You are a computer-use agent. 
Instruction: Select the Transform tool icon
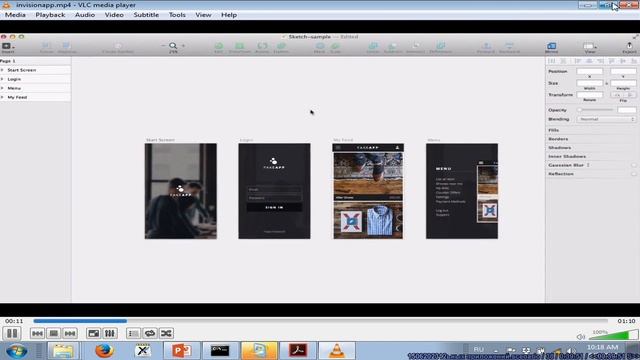[240, 46]
